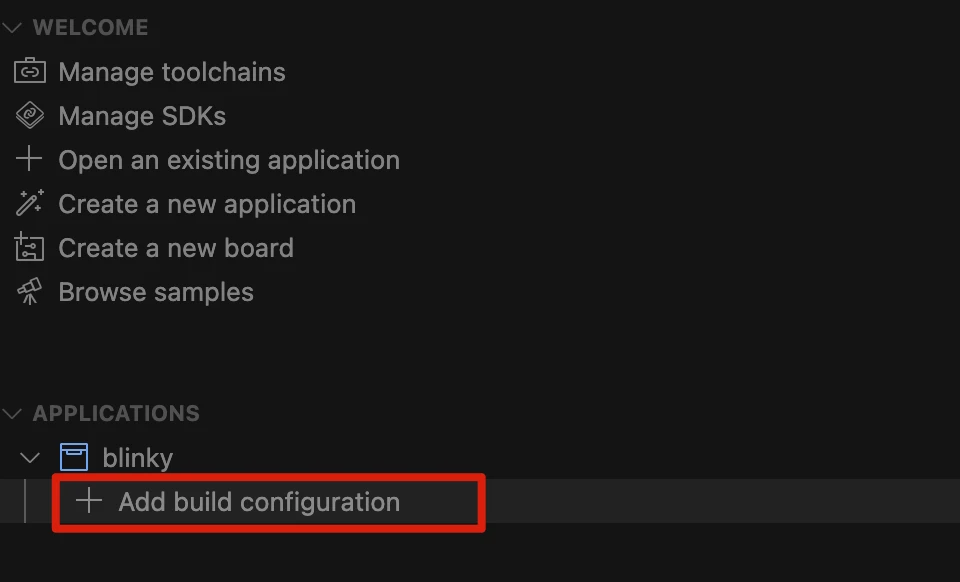Open the Browse samples text link
The height and width of the screenshot is (582, 960).
click(156, 292)
